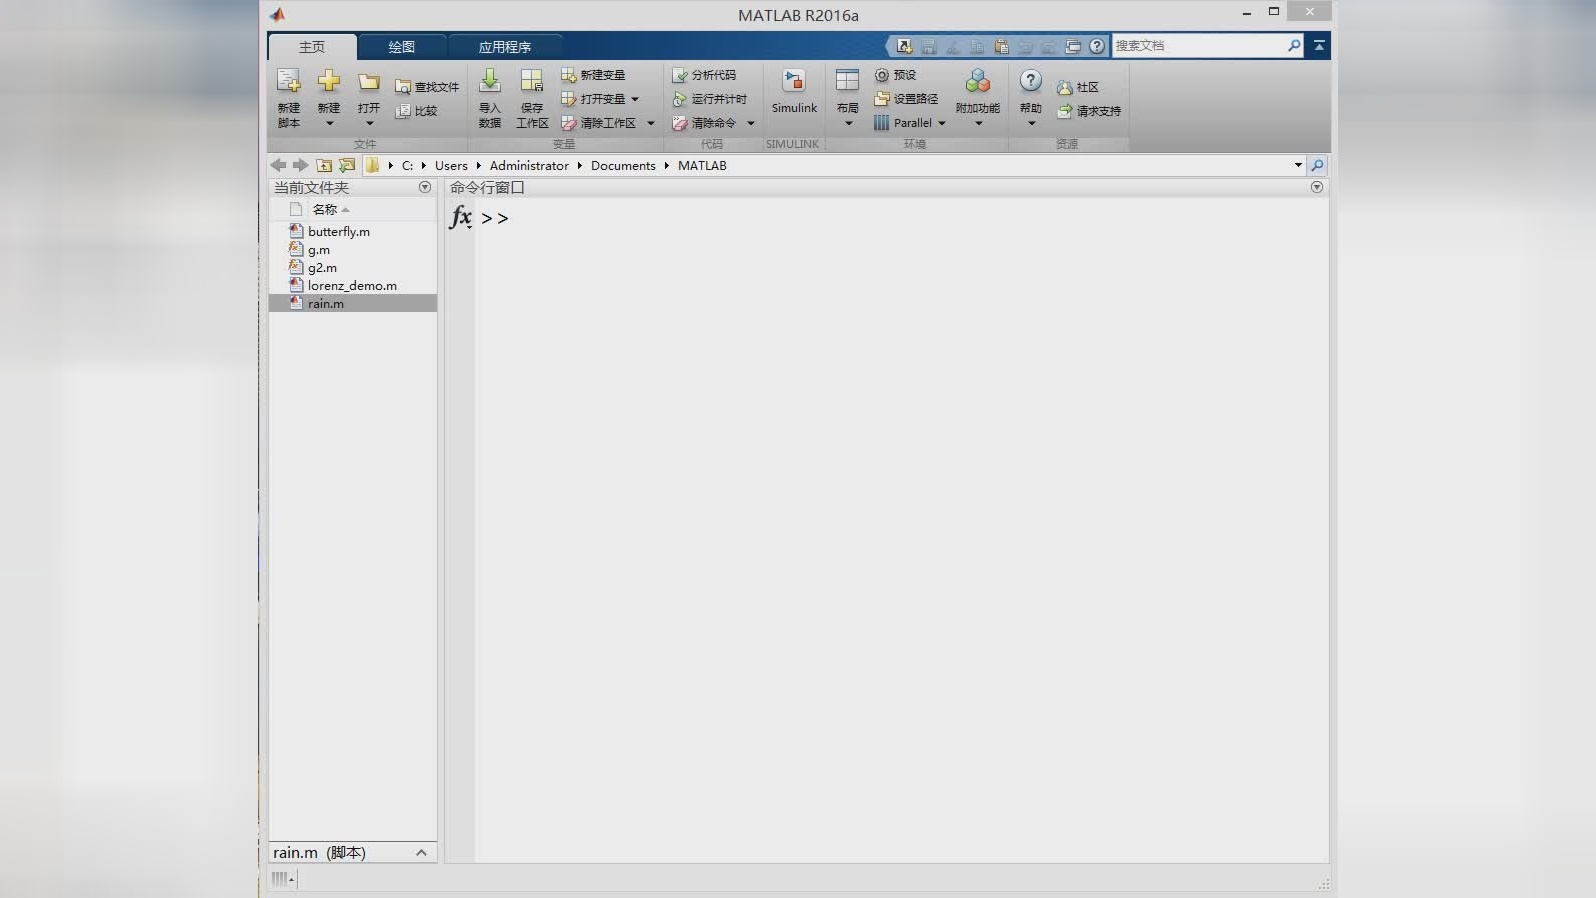The image size is (1596, 898).
Task: Switch to the 绘图 (Plots) tab
Action: click(402, 47)
